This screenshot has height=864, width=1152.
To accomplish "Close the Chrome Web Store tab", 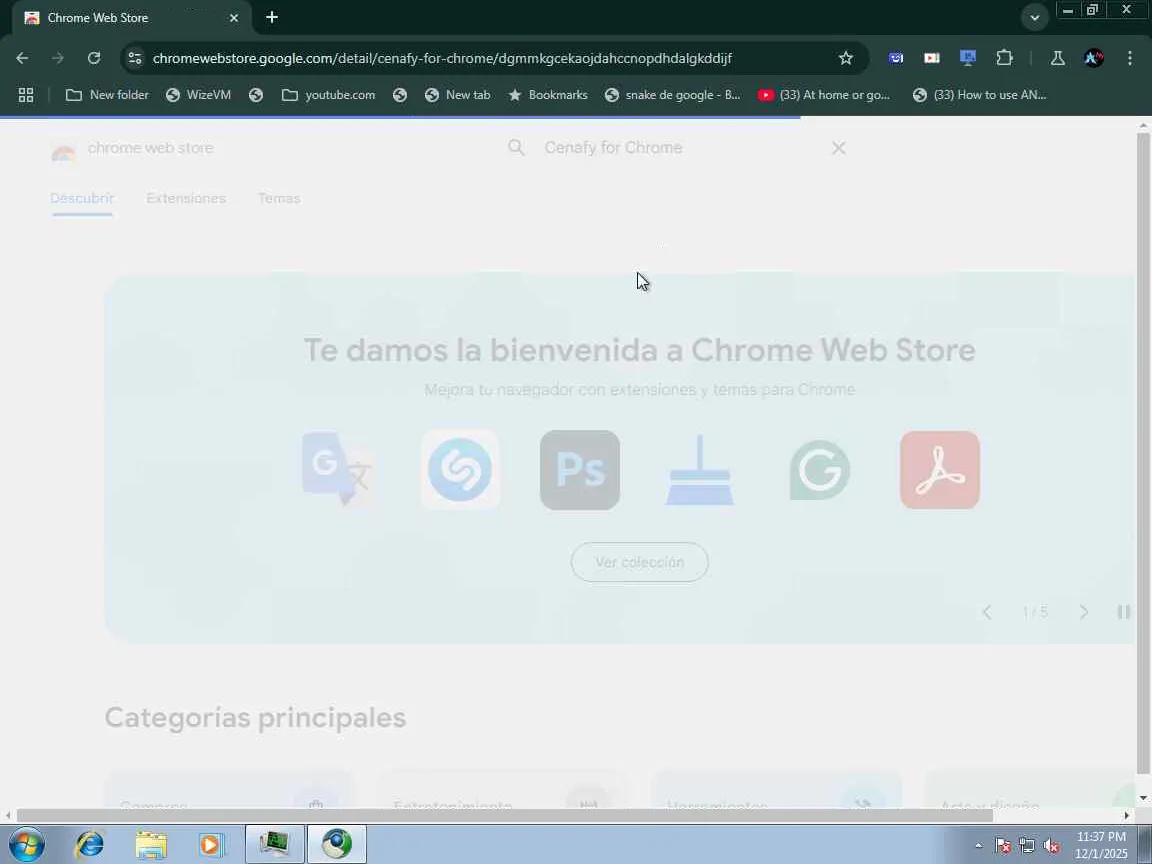I will 234,18.
